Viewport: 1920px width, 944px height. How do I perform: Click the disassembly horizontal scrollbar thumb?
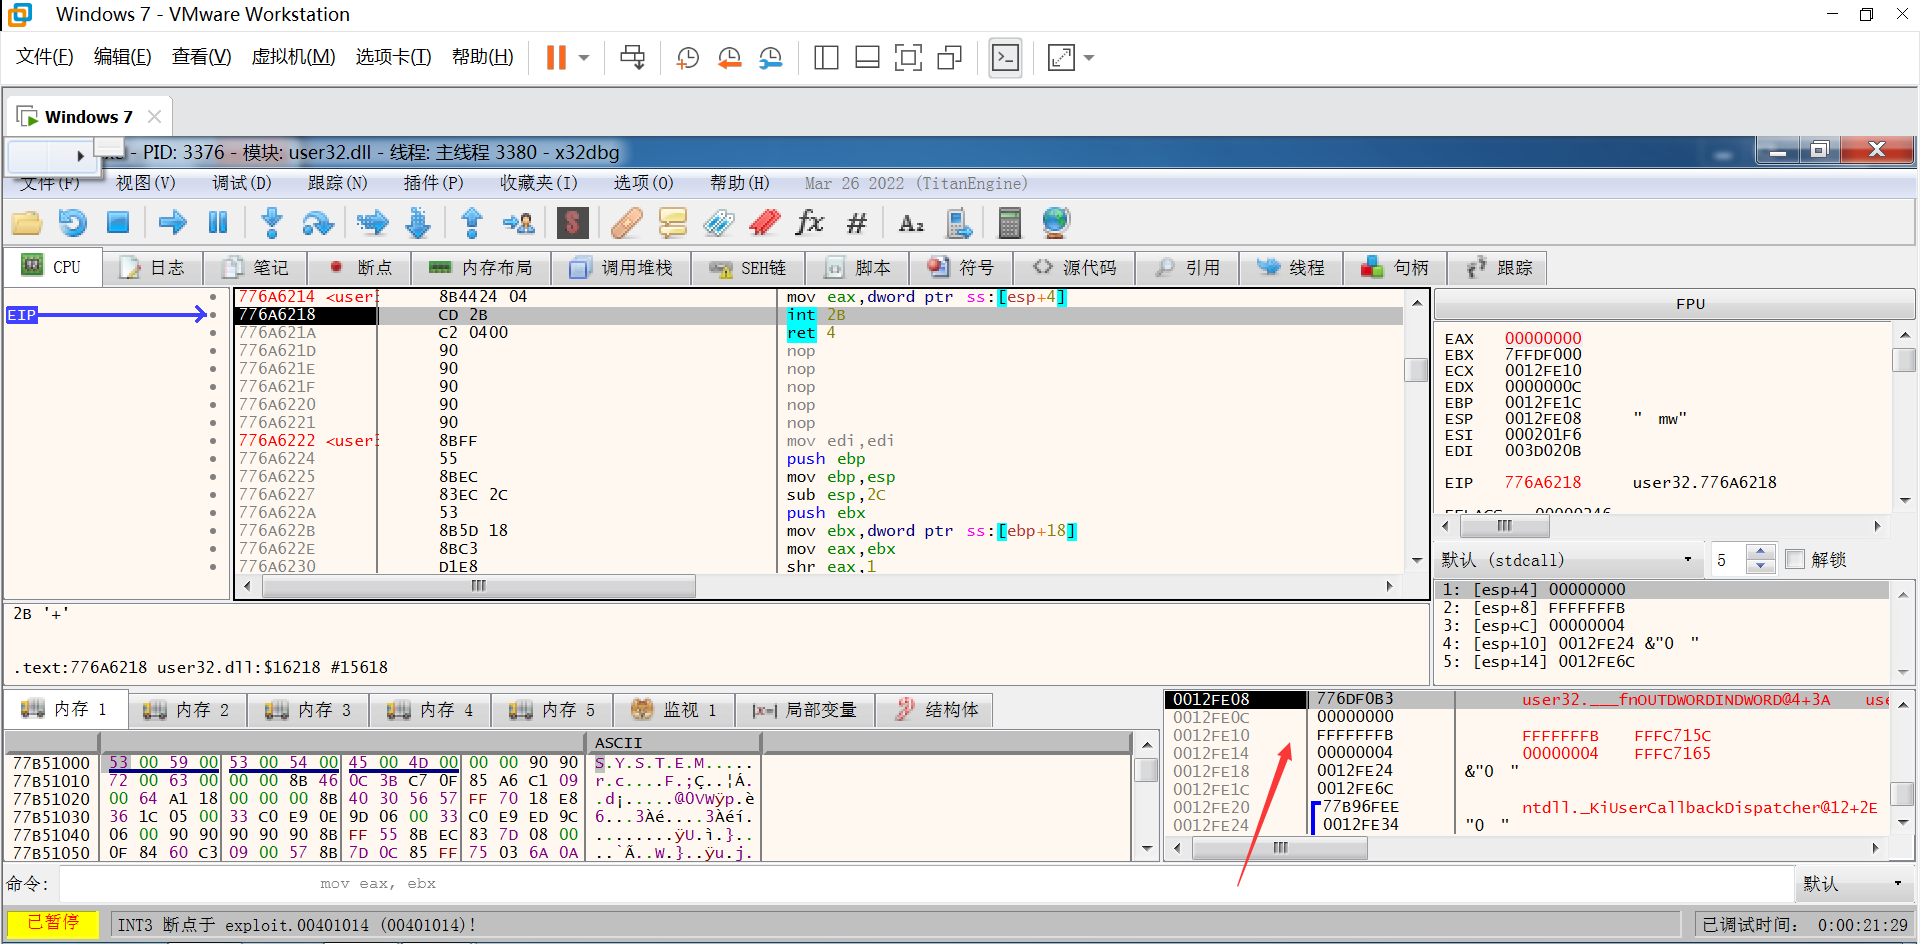point(478,586)
